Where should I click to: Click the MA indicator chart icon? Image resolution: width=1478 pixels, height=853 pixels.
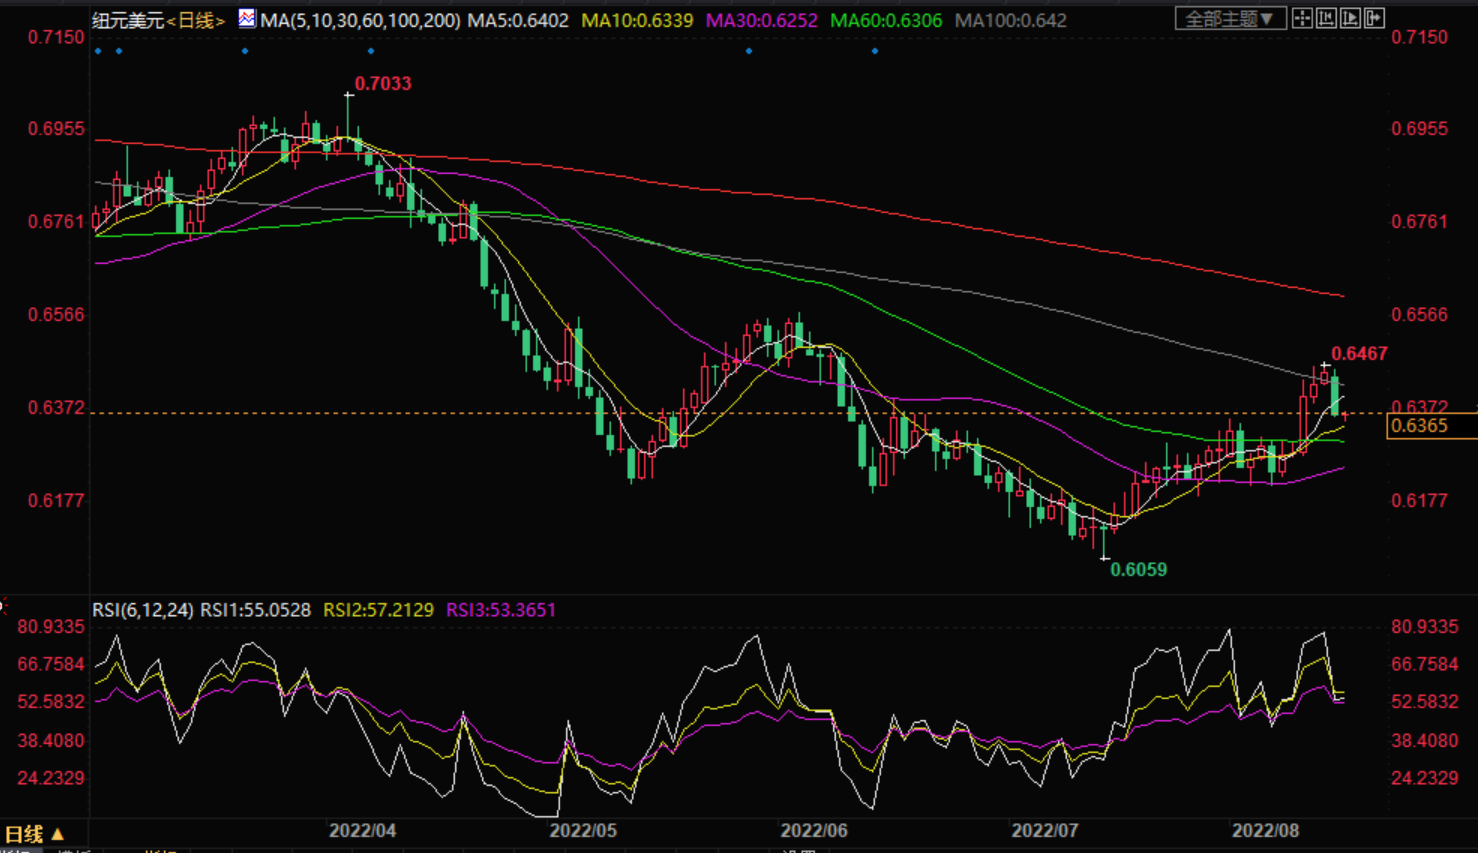coord(247,18)
